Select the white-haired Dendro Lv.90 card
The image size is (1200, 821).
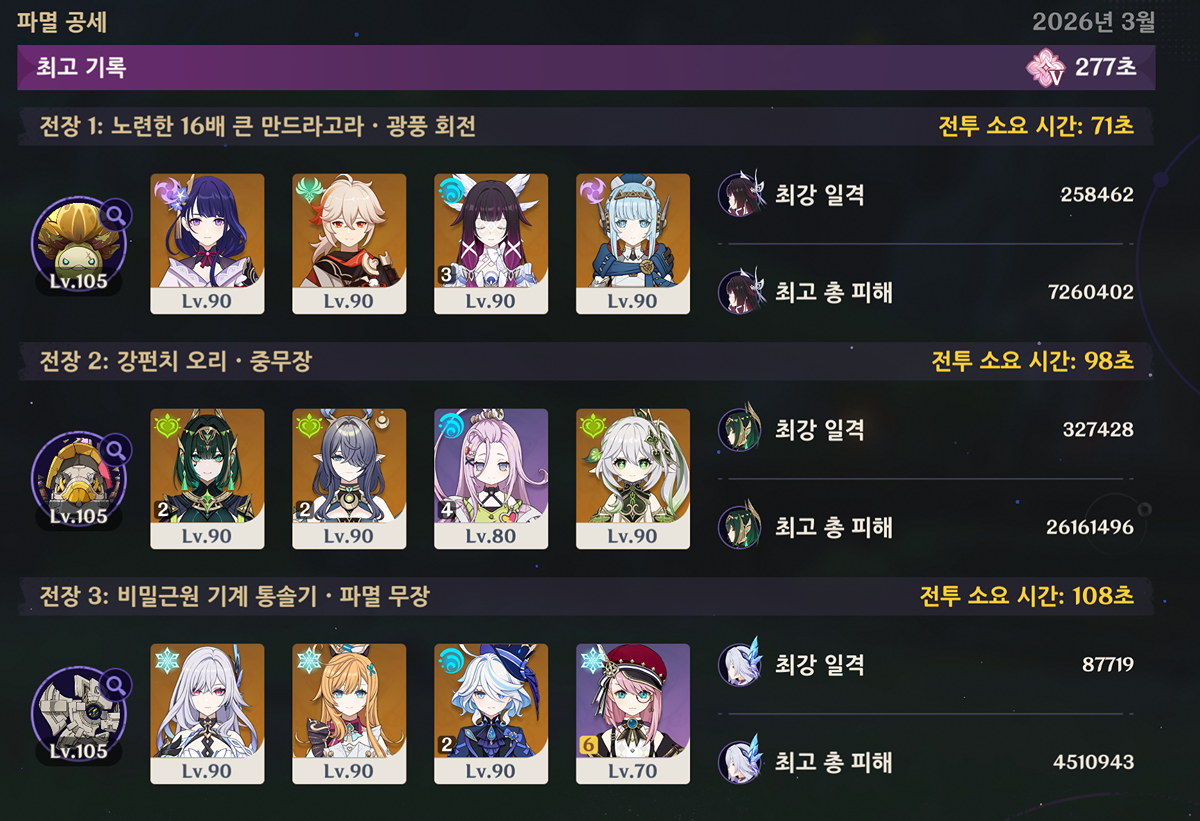(x=633, y=479)
